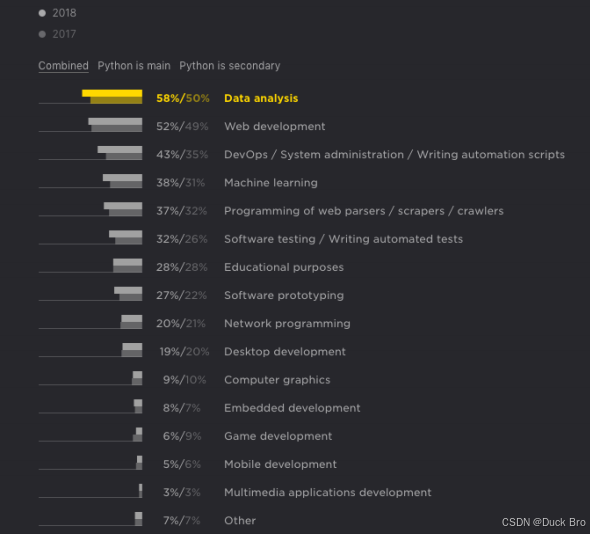590x534 pixels.
Task: Select the Combined tab
Action: pyautogui.click(x=63, y=66)
